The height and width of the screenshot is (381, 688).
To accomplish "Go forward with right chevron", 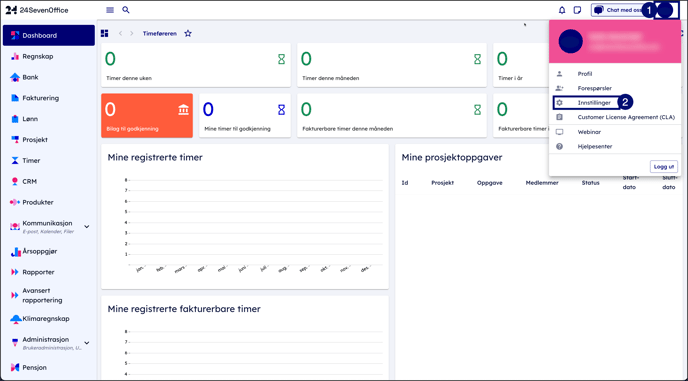I will [x=132, y=33].
